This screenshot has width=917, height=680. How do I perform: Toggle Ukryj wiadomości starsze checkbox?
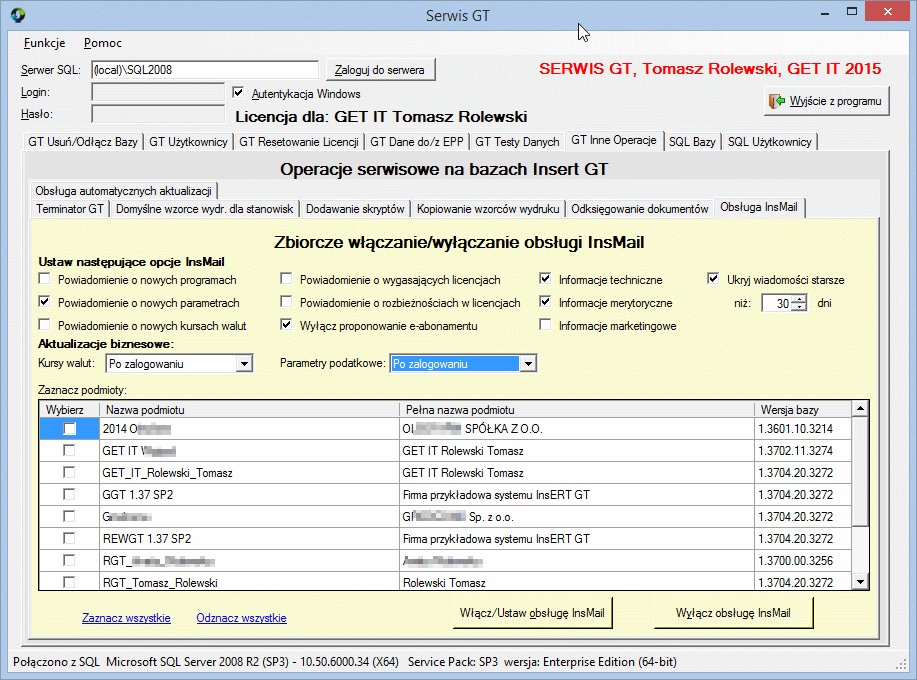(x=713, y=278)
